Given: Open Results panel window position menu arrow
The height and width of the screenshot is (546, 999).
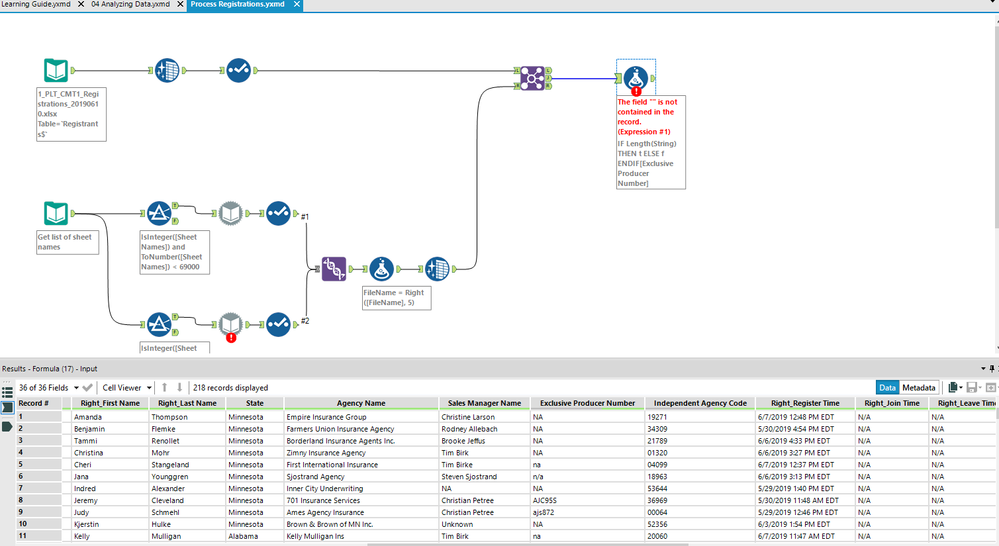Looking at the screenshot, I should point(983,369).
